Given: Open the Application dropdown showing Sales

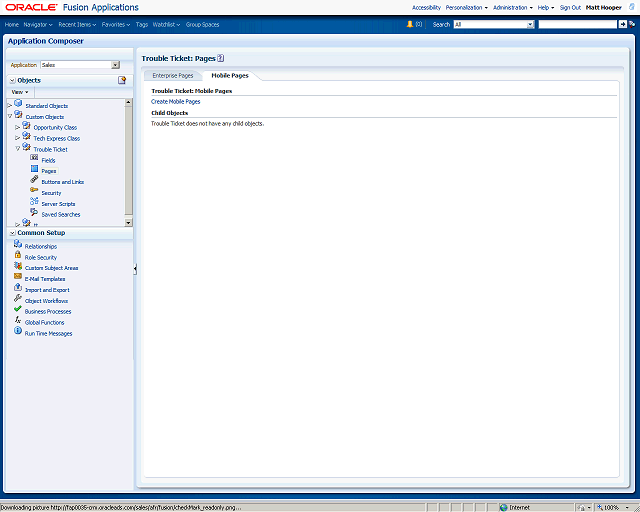Looking at the screenshot, I should pyautogui.click(x=116, y=65).
